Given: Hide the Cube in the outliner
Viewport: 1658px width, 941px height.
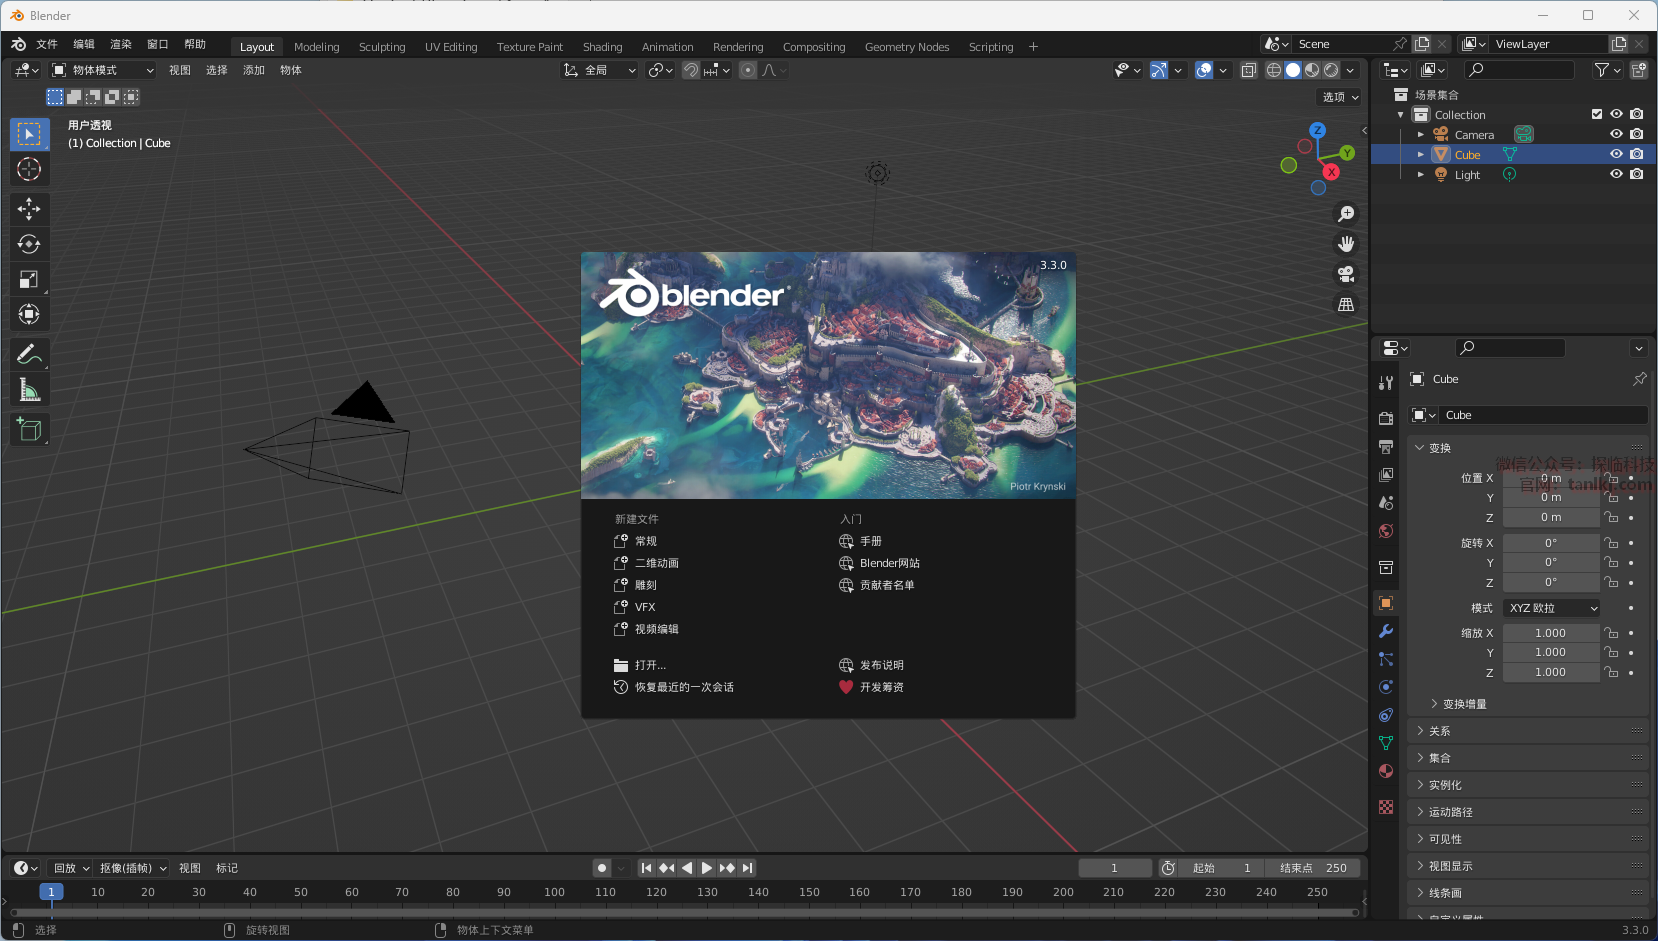Looking at the screenshot, I should [1616, 154].
